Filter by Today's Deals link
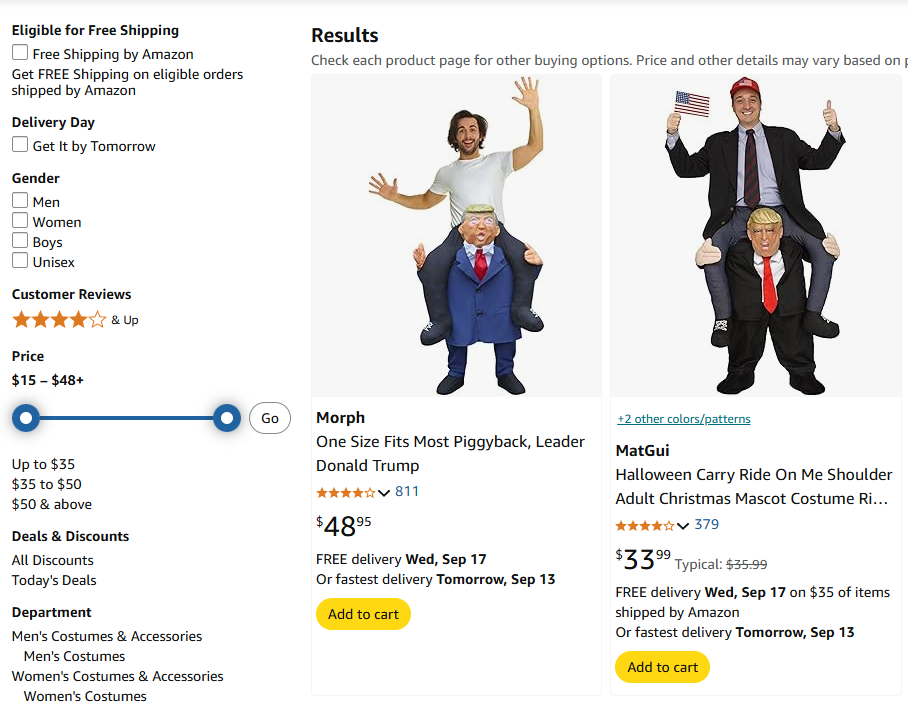 (54, 580)
